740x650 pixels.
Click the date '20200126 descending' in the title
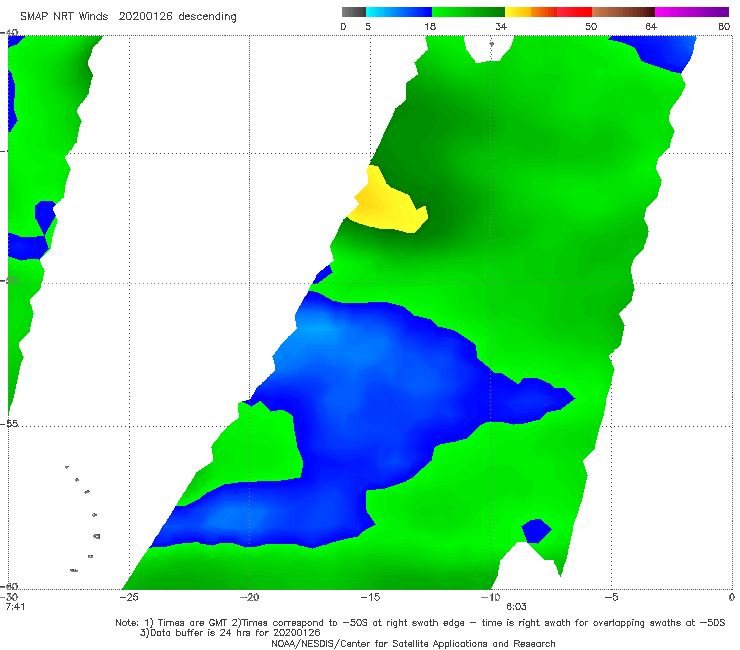[x=177, y=17]
